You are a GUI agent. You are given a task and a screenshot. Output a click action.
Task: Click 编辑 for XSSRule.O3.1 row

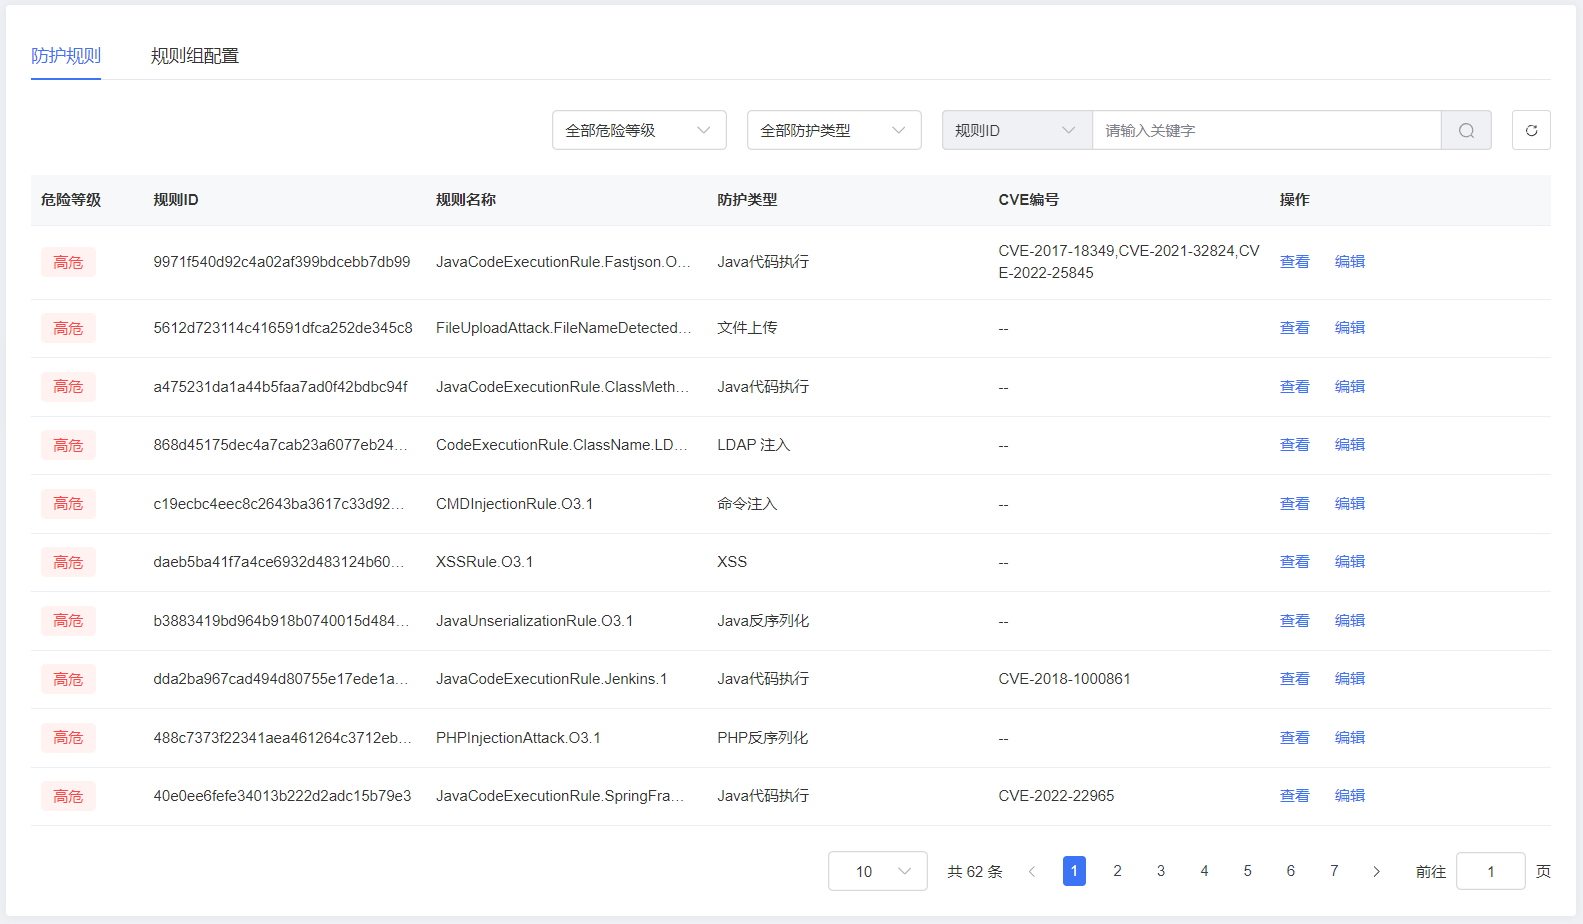pyautogui.click(x=1350, y=562)
